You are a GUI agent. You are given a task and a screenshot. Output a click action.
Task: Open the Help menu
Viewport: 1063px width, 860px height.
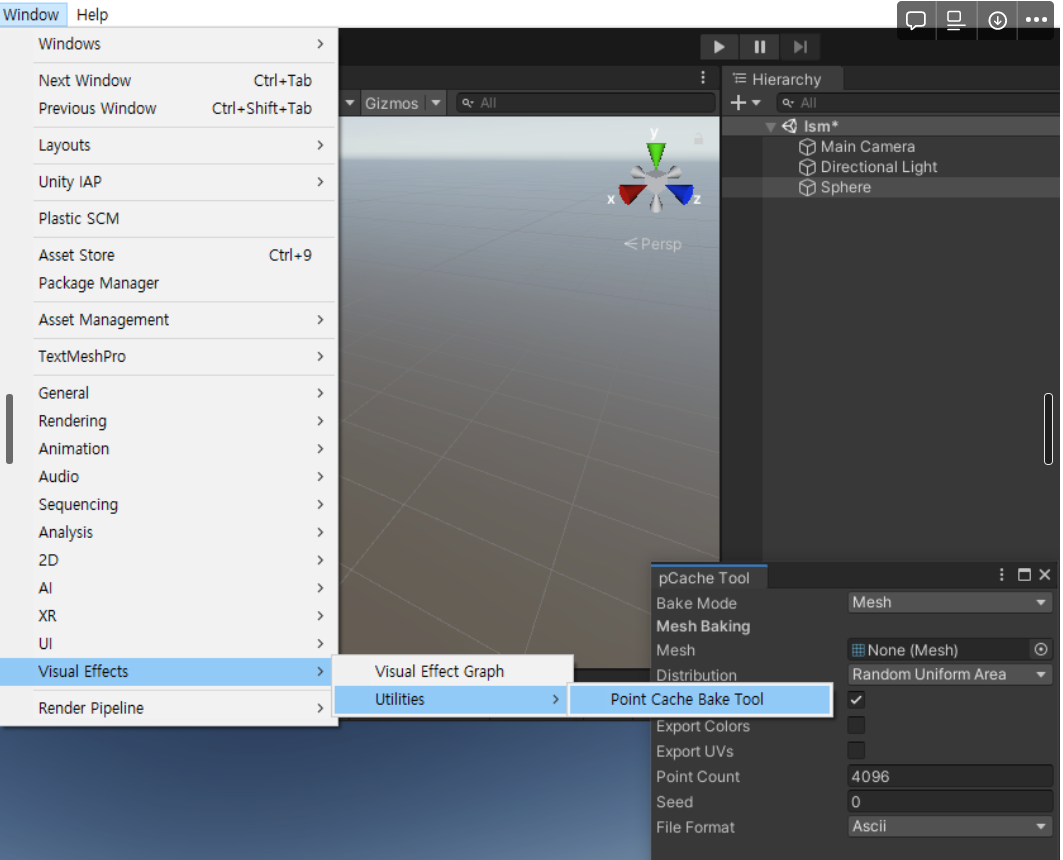pyautogui.click(x=92, y=14)
